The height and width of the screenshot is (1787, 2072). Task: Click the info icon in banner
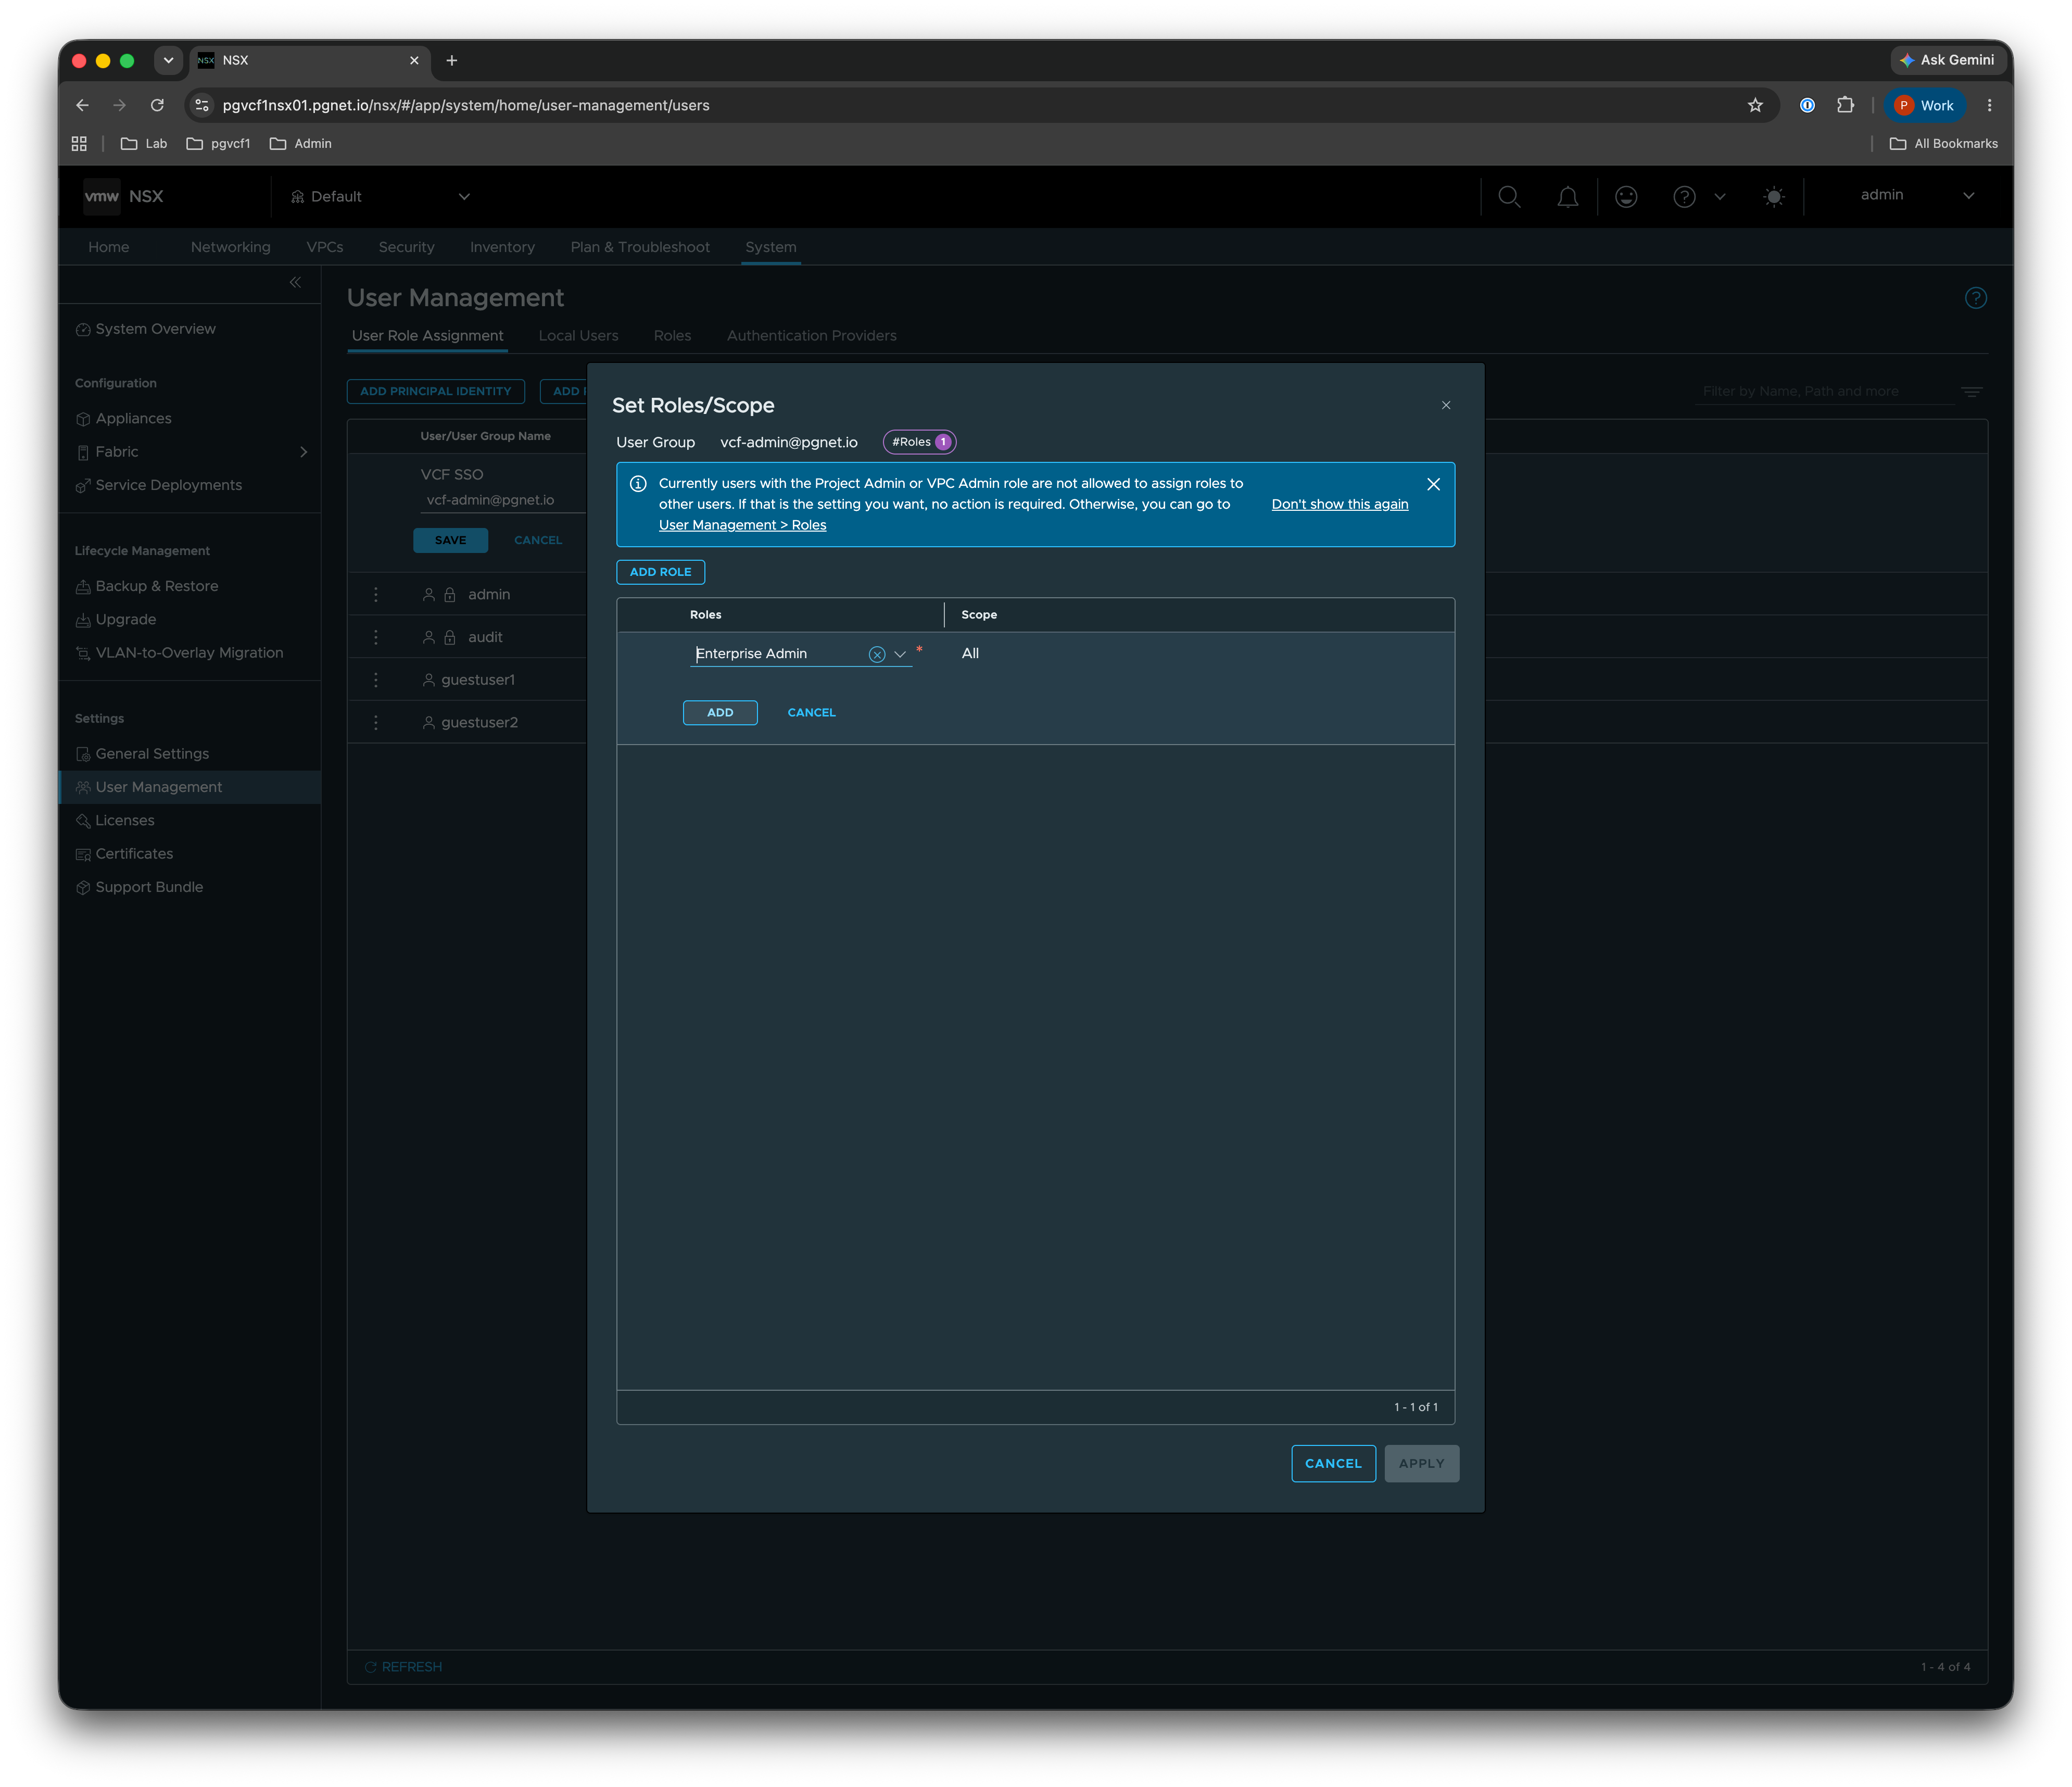pos(638,484)
